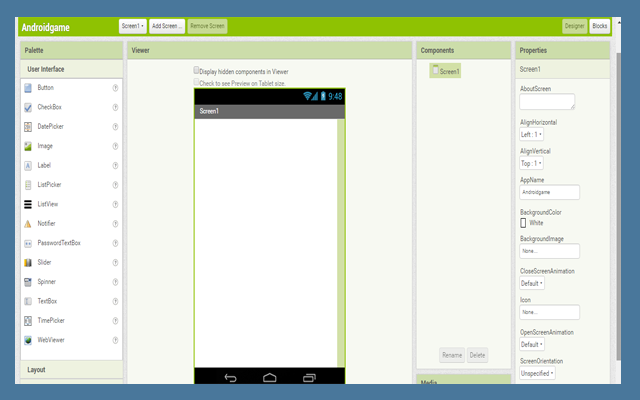Select the WebViewer globe icon

28,340
